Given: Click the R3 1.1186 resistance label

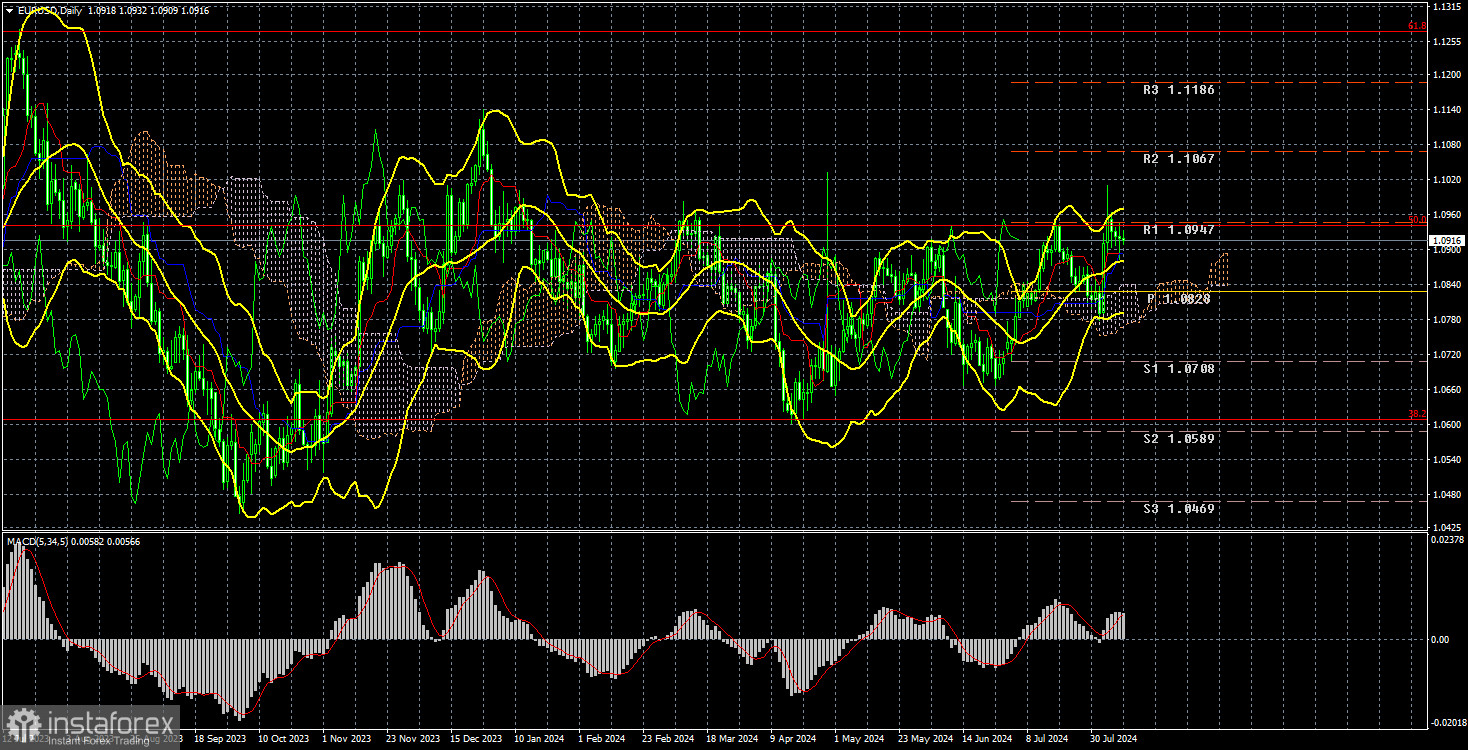Looking at the screenshot, I should 1179,90.
